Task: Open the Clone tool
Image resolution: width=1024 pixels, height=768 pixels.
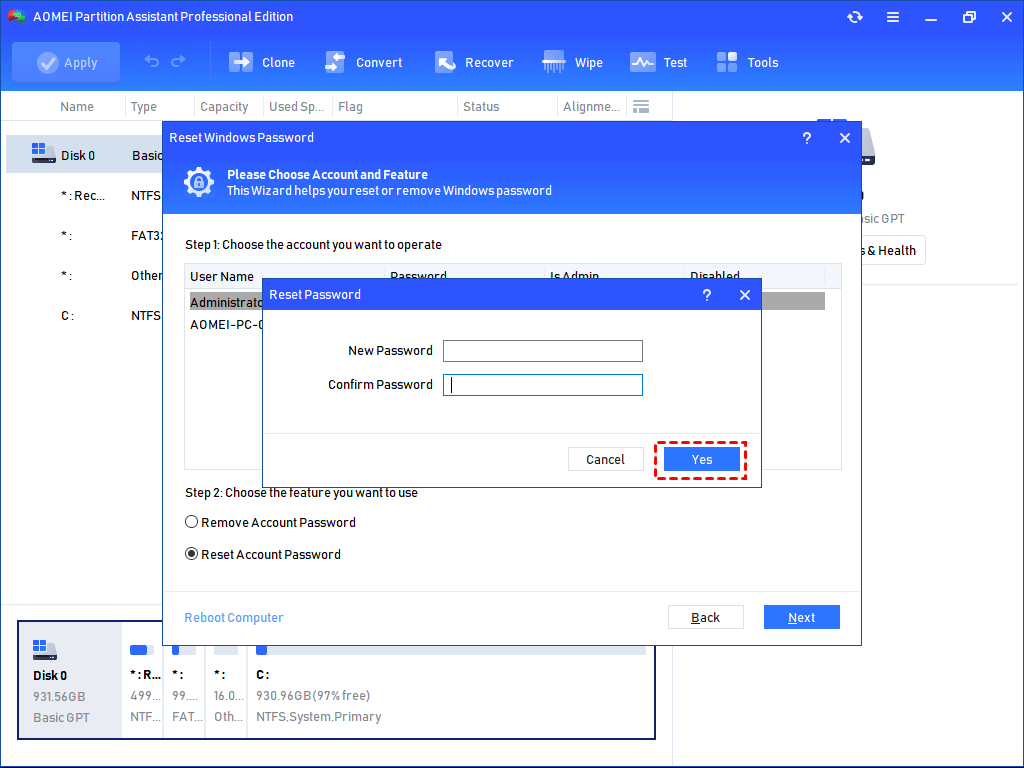Action: pyautogui.click(x=261, y=61)
